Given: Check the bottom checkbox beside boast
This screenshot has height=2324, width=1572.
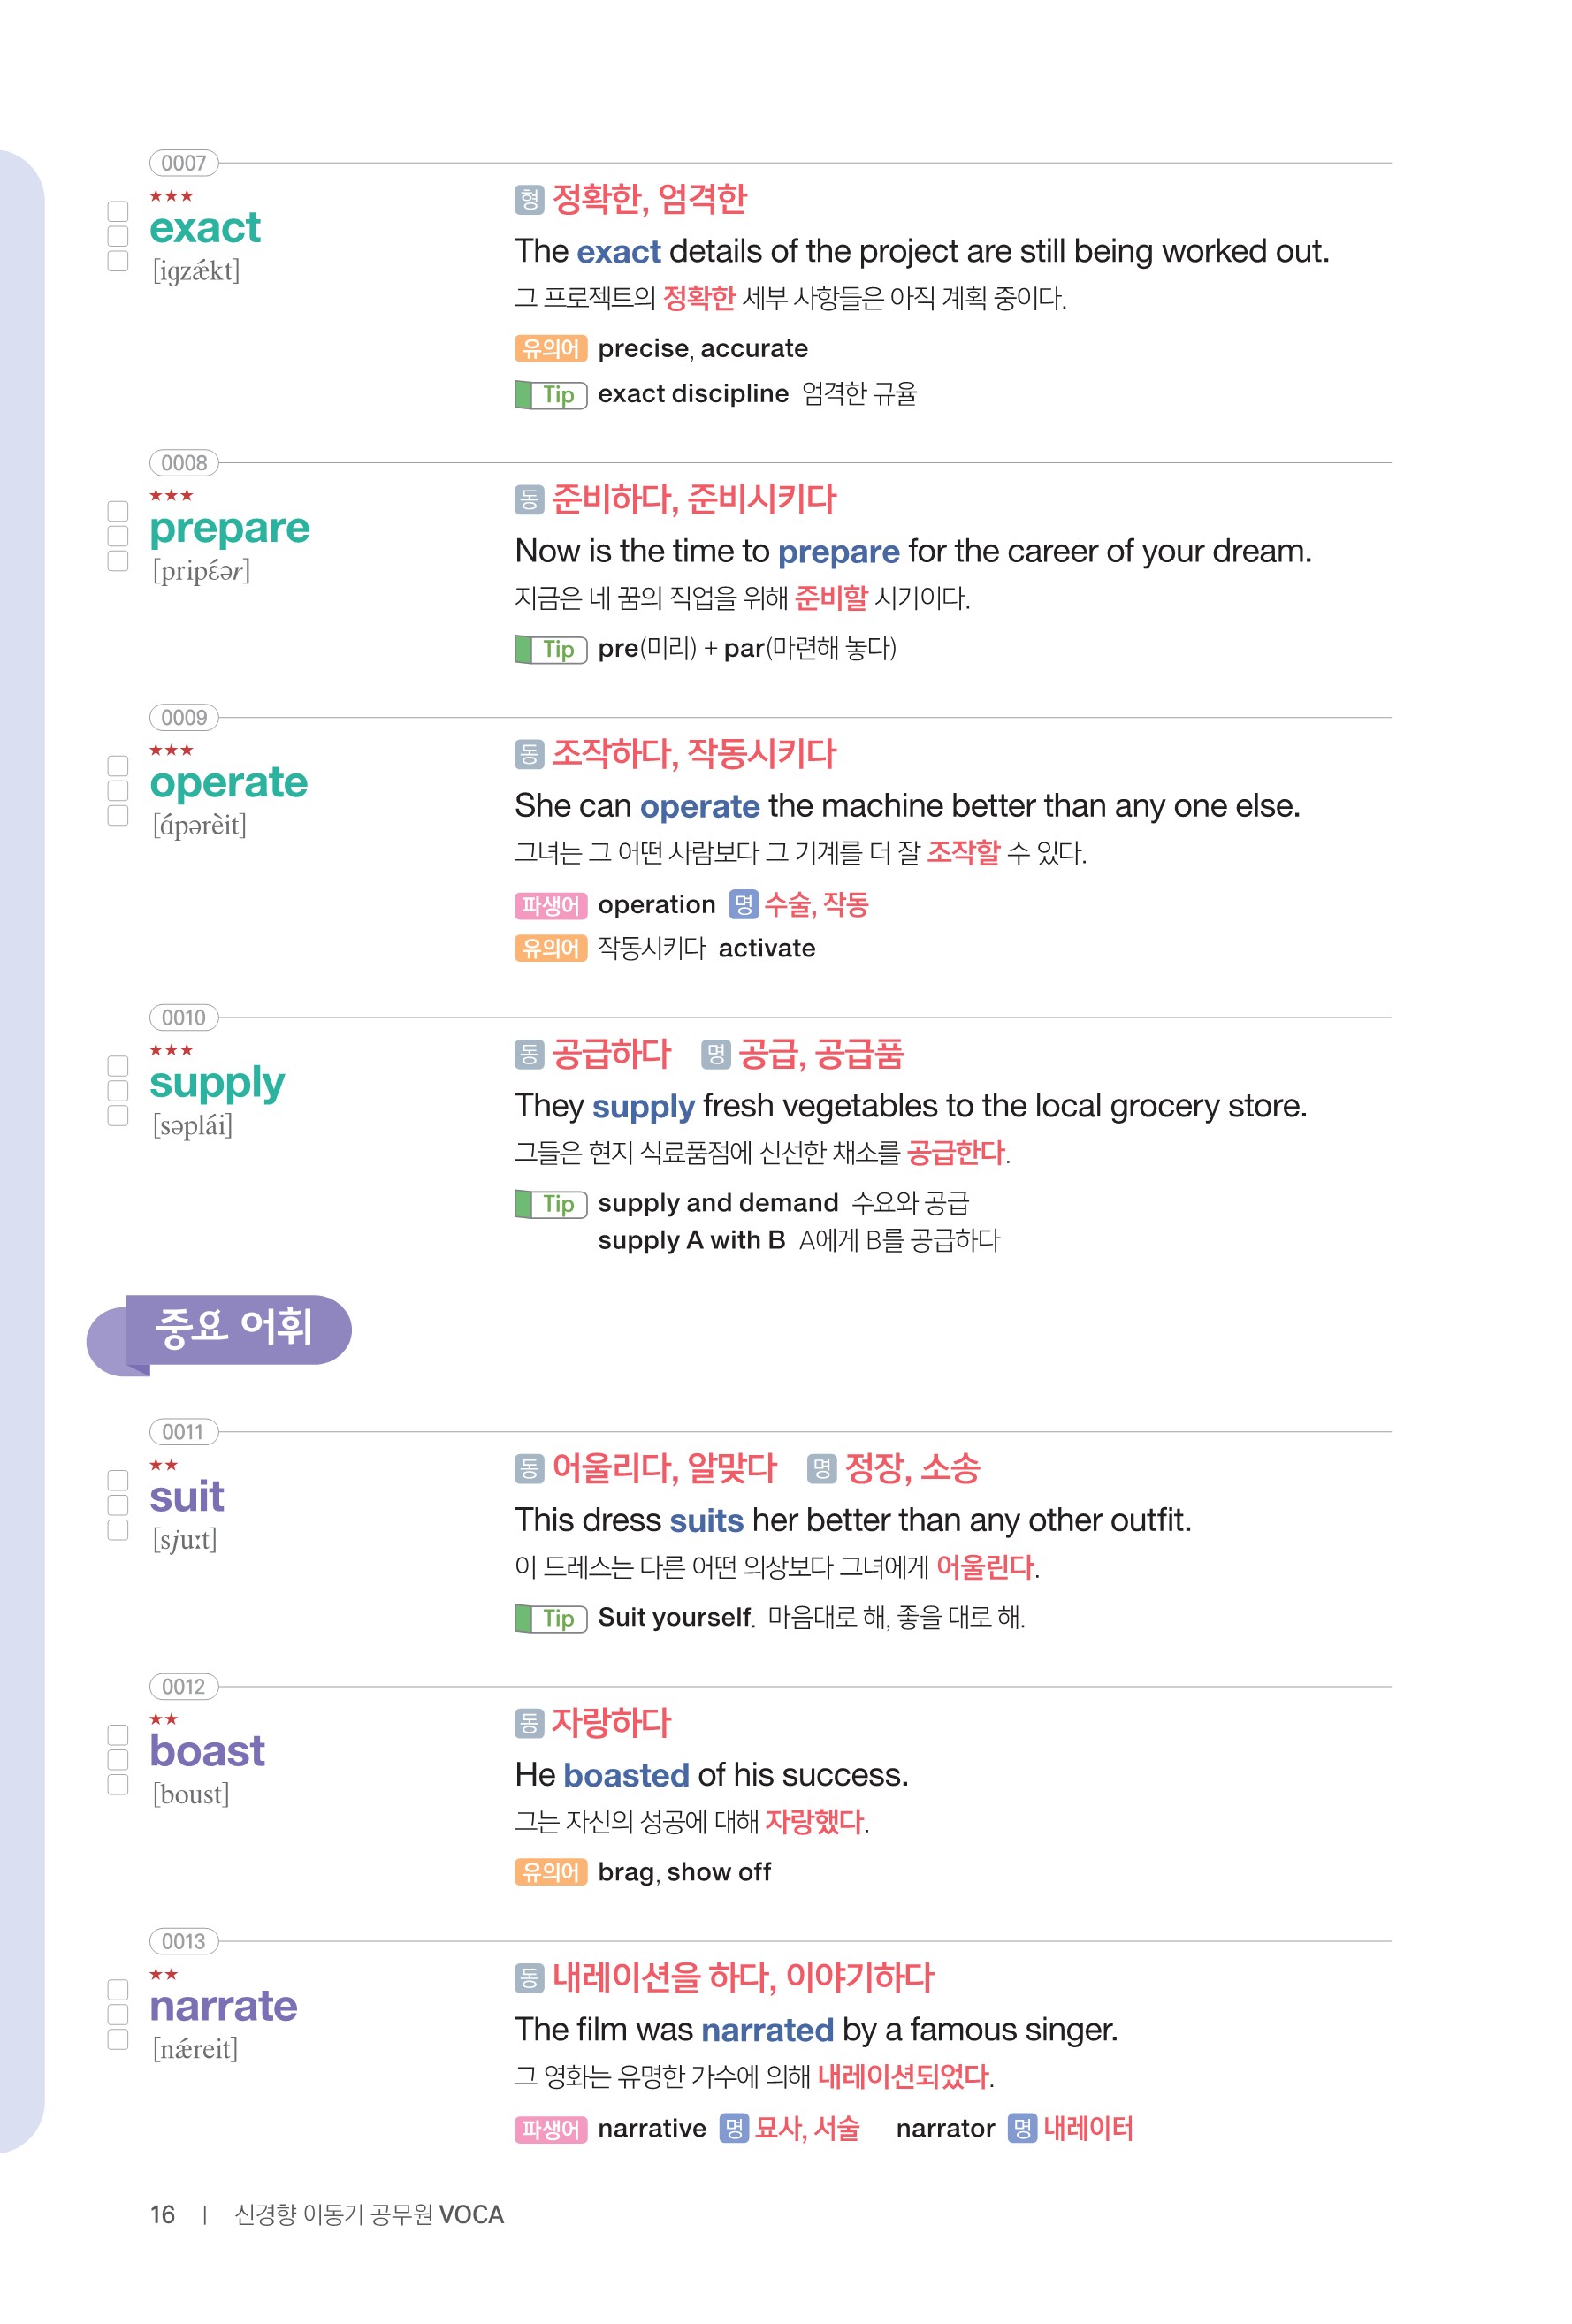Looking at the screenshot, I should coord(118,1785).
